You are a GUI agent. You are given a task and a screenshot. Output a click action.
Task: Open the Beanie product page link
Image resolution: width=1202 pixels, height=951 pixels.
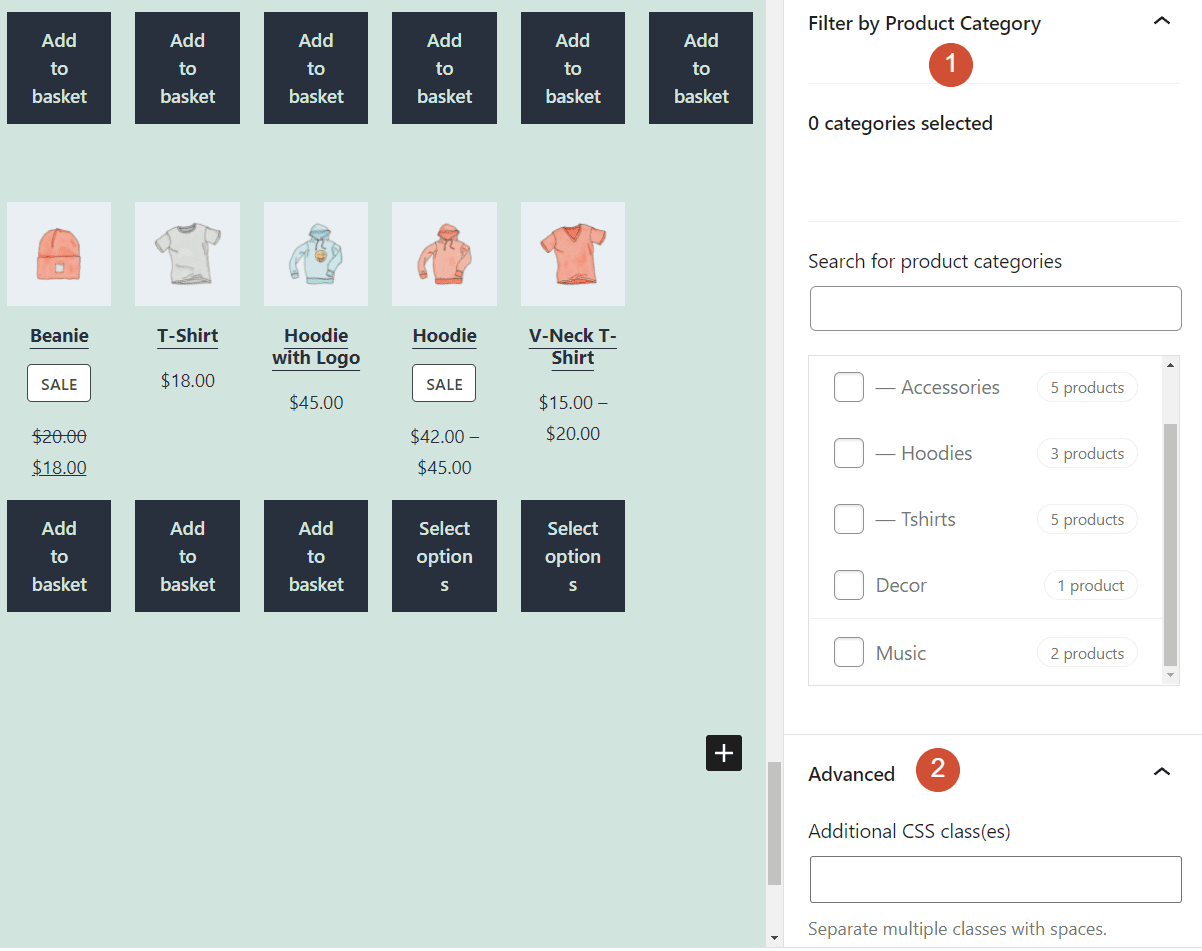[x=59, y=335]
